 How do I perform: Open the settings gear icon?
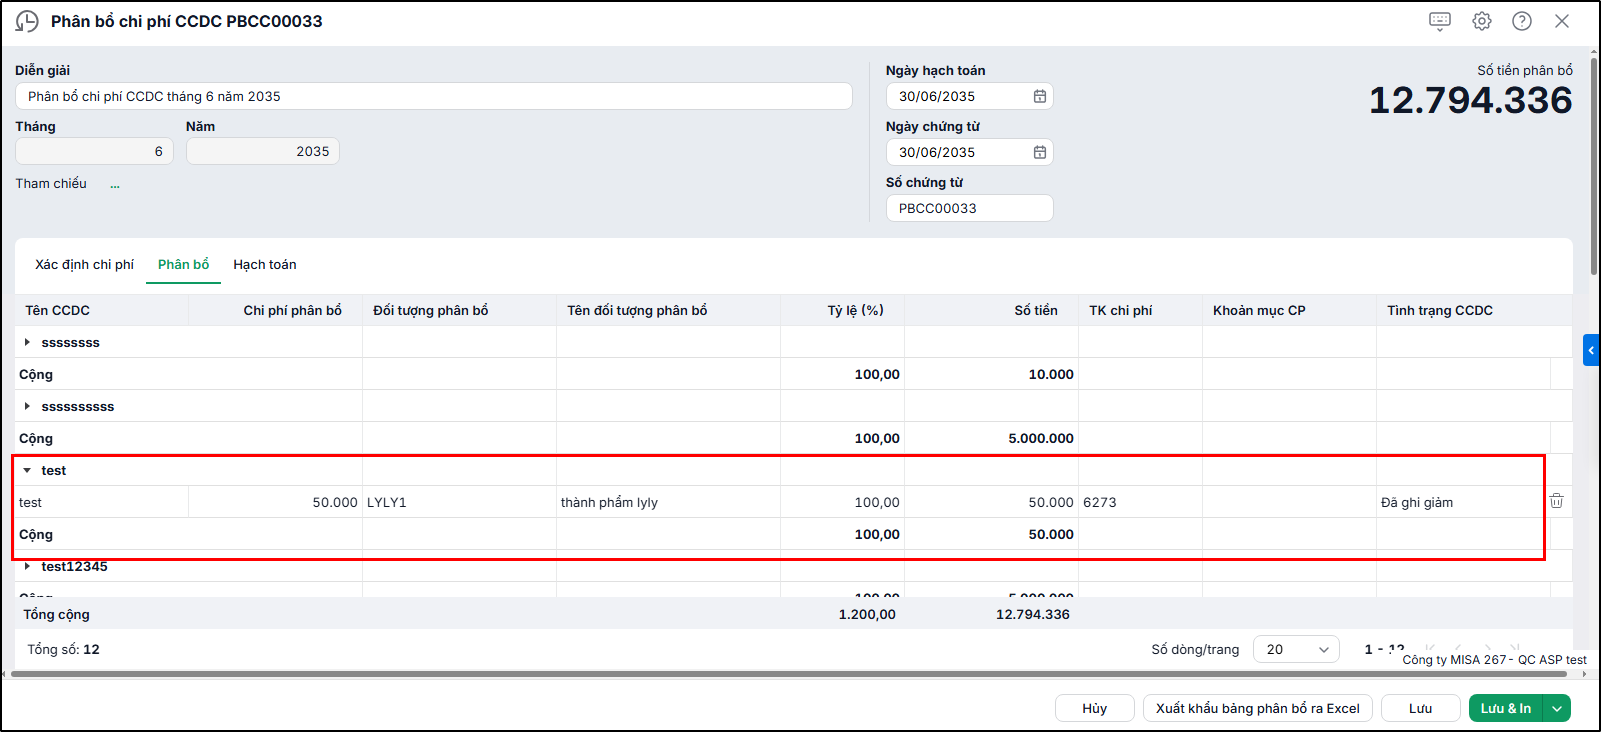coord(1482,21)
